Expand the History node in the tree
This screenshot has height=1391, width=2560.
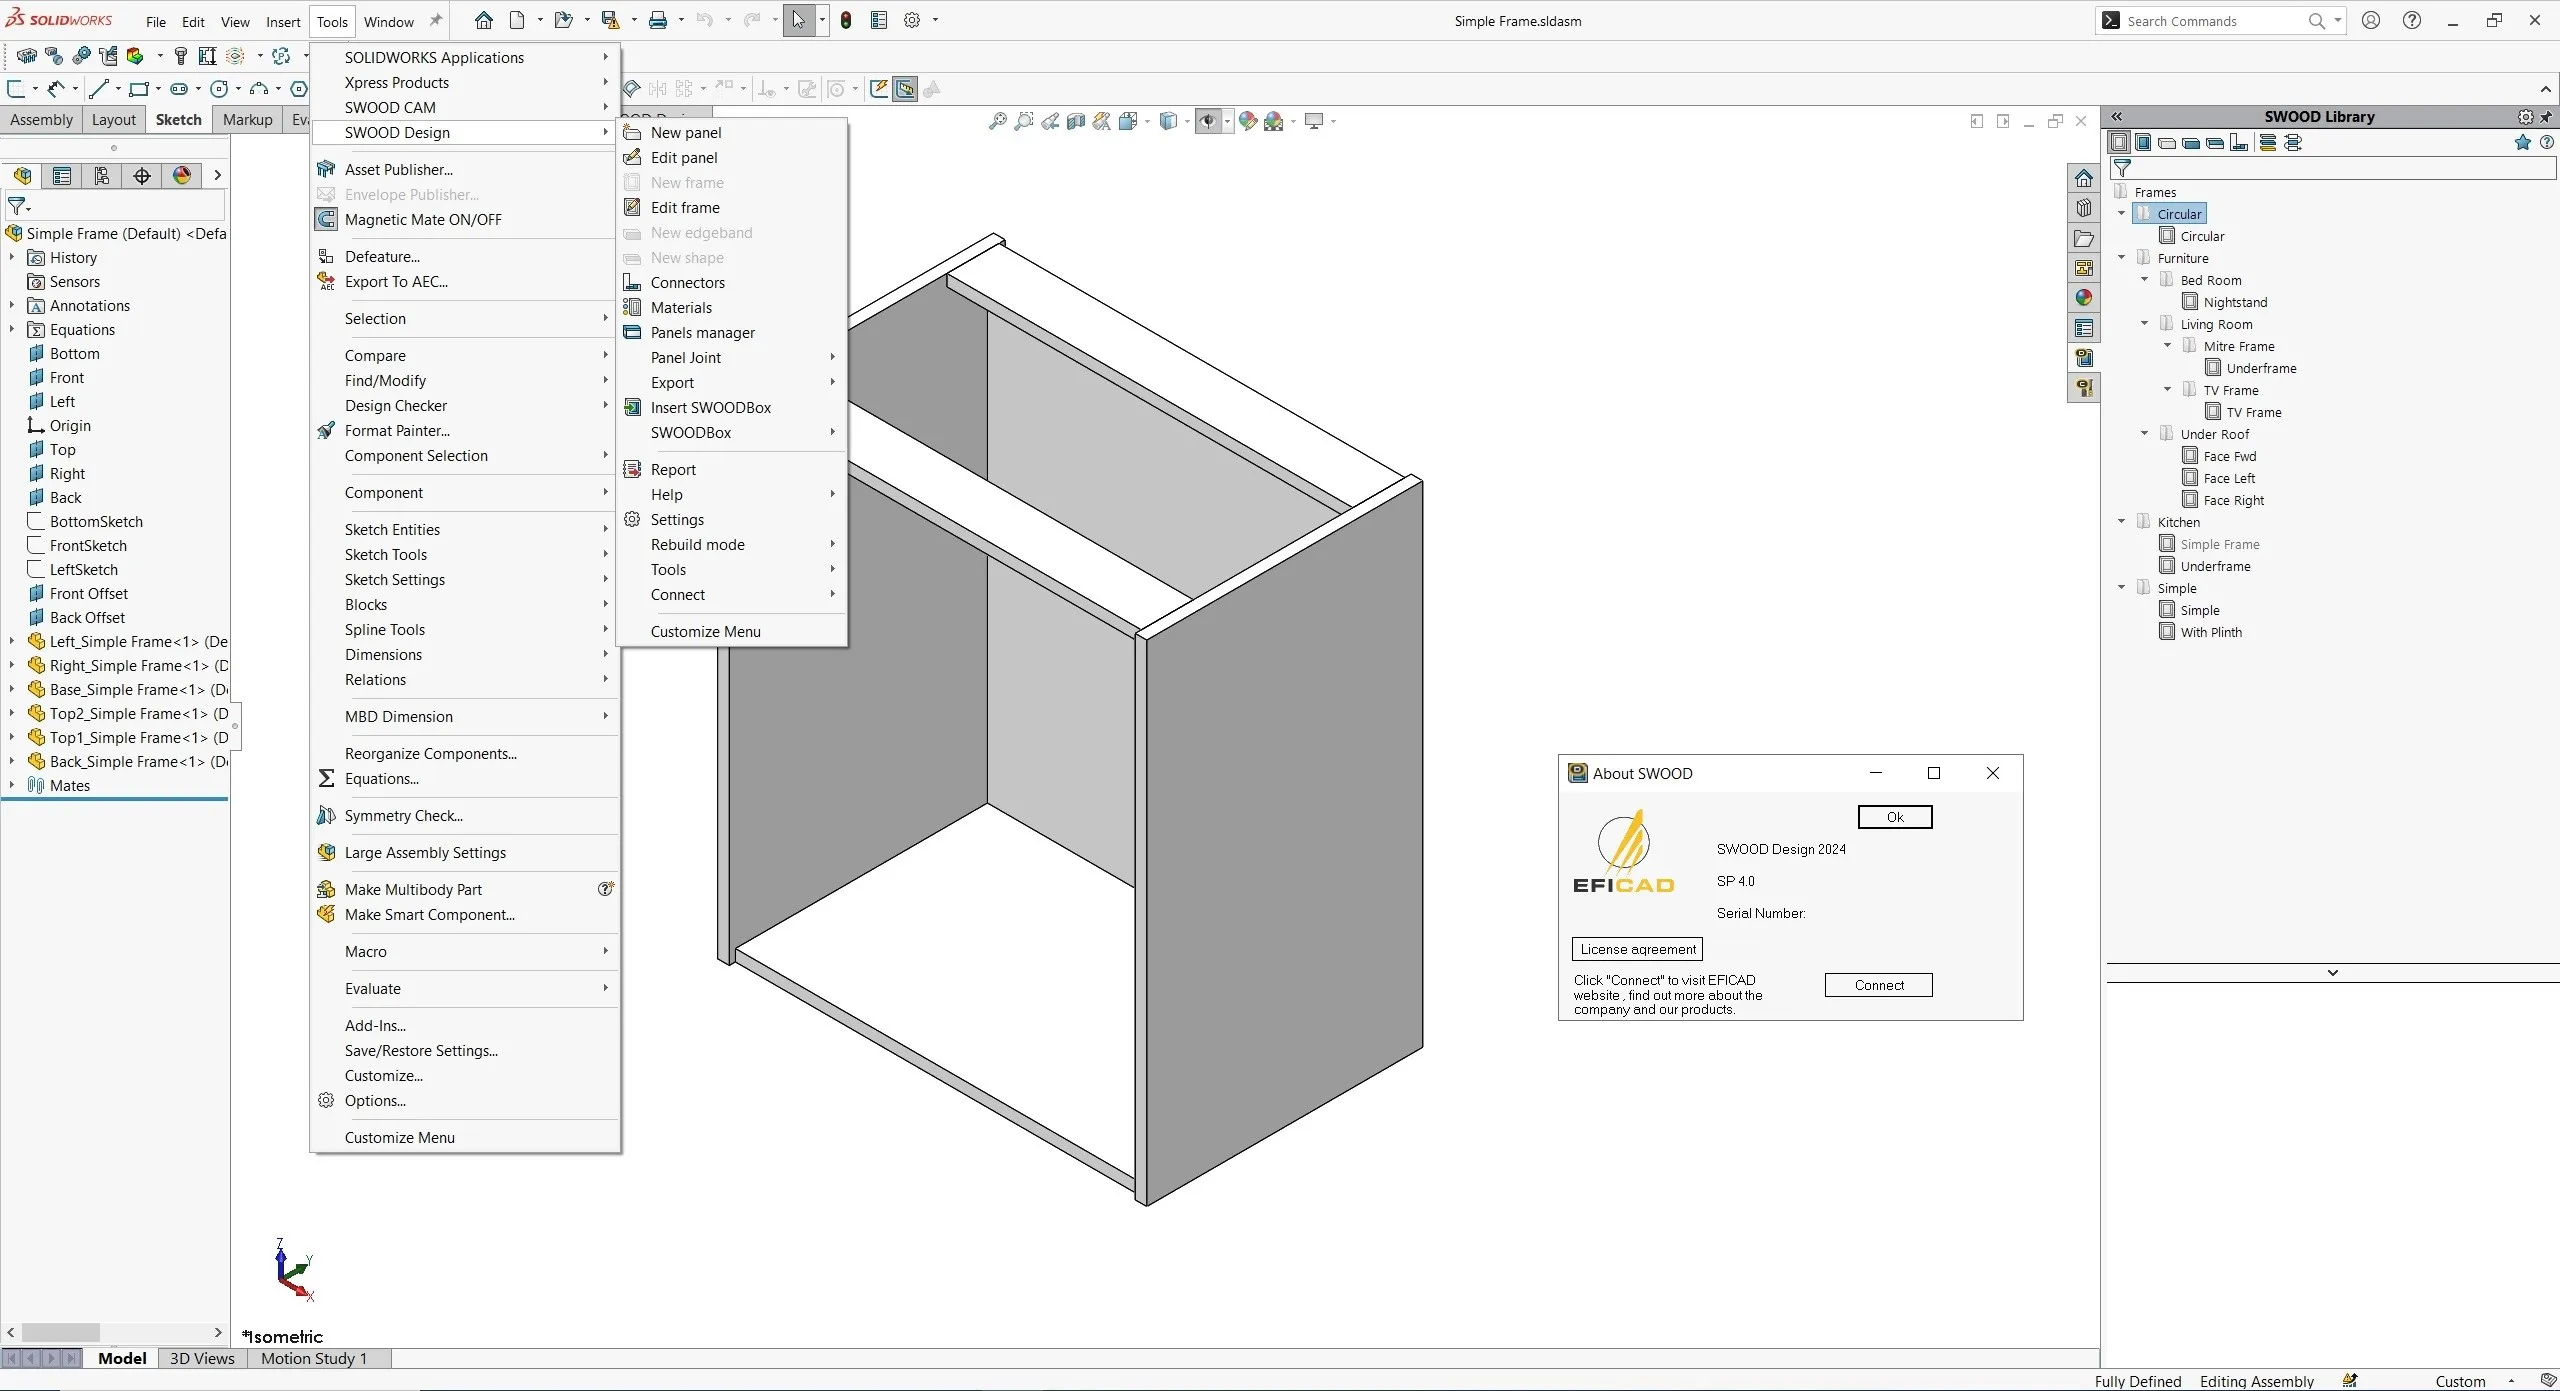tap(12, 257)
